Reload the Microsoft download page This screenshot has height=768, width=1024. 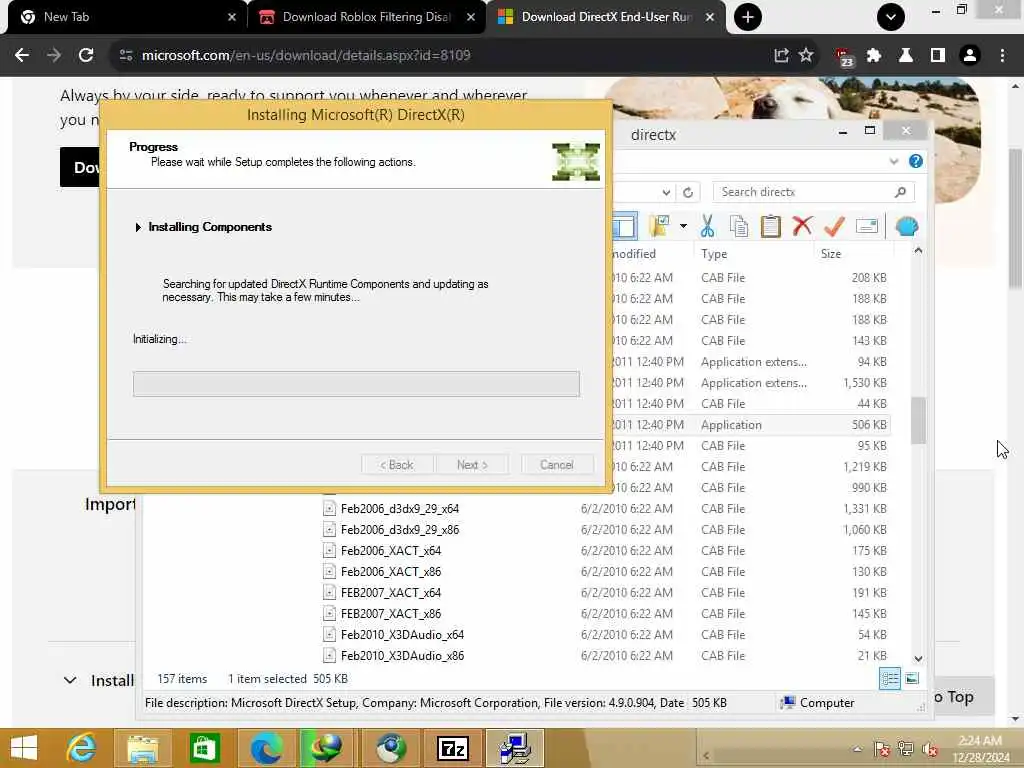pyautogui.click(x=86, y=56)
